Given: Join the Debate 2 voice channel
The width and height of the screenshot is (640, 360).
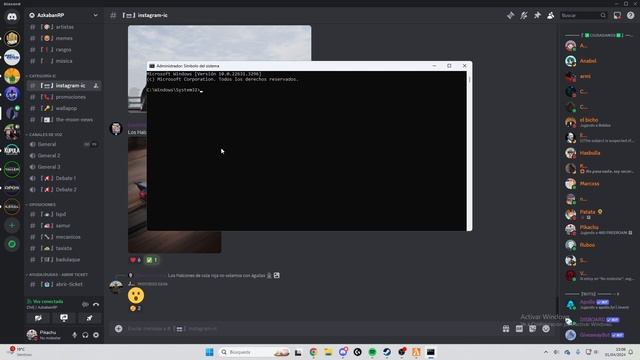Looking at the screenshot, I should pyautogui.click(x=63, y=190).
